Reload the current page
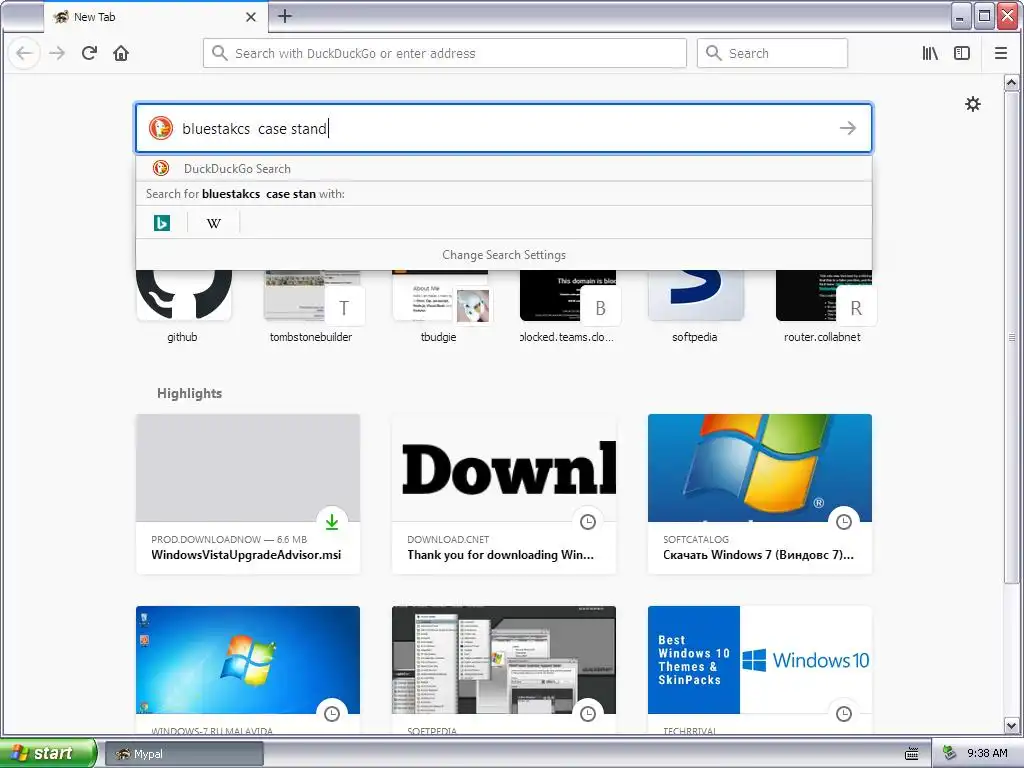This screenshot has height=768, width=1024. [89, 53]
